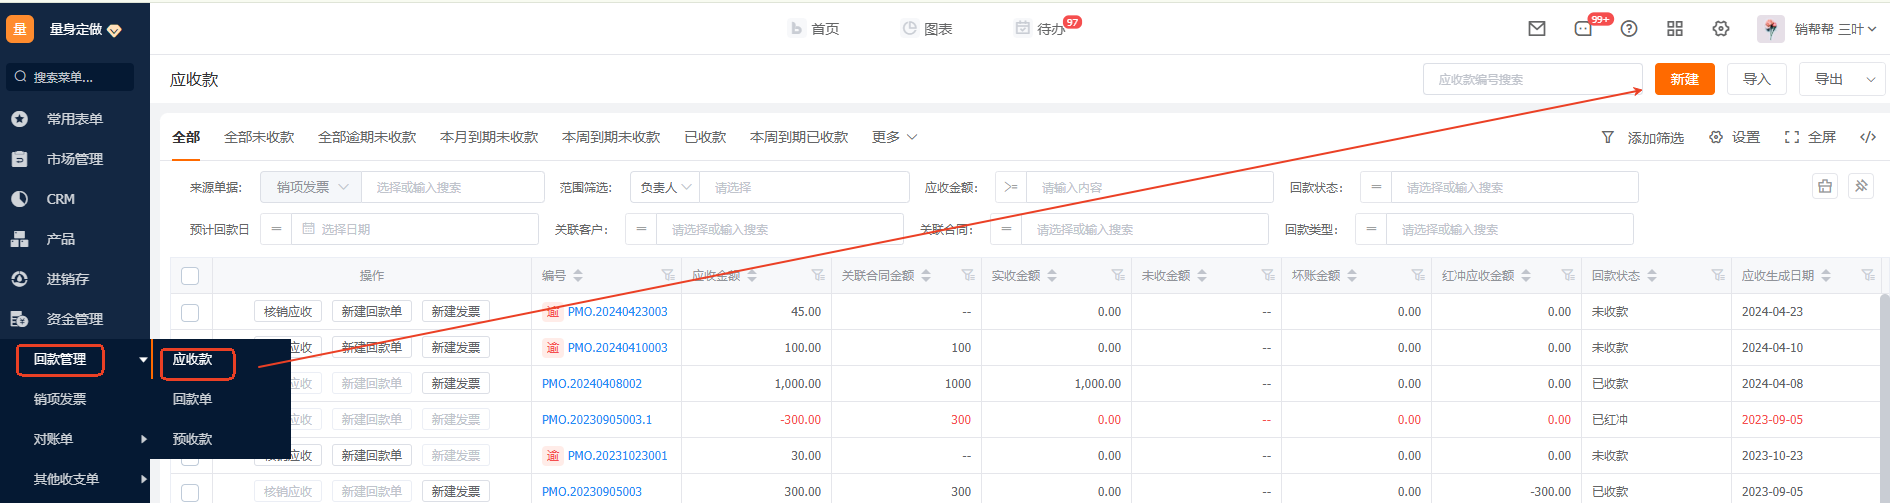The width and height of the screenshot is (1890, 503).
Task: Open 图表 in top navigation
Action: [x=927, y=29]
